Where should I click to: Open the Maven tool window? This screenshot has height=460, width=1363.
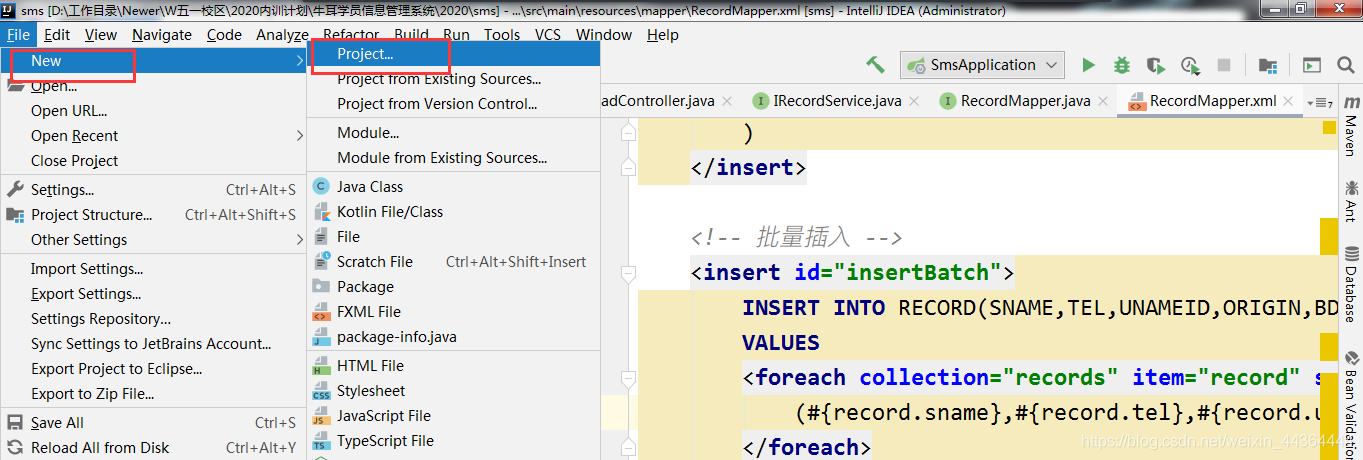click(x=1351, y=126)
